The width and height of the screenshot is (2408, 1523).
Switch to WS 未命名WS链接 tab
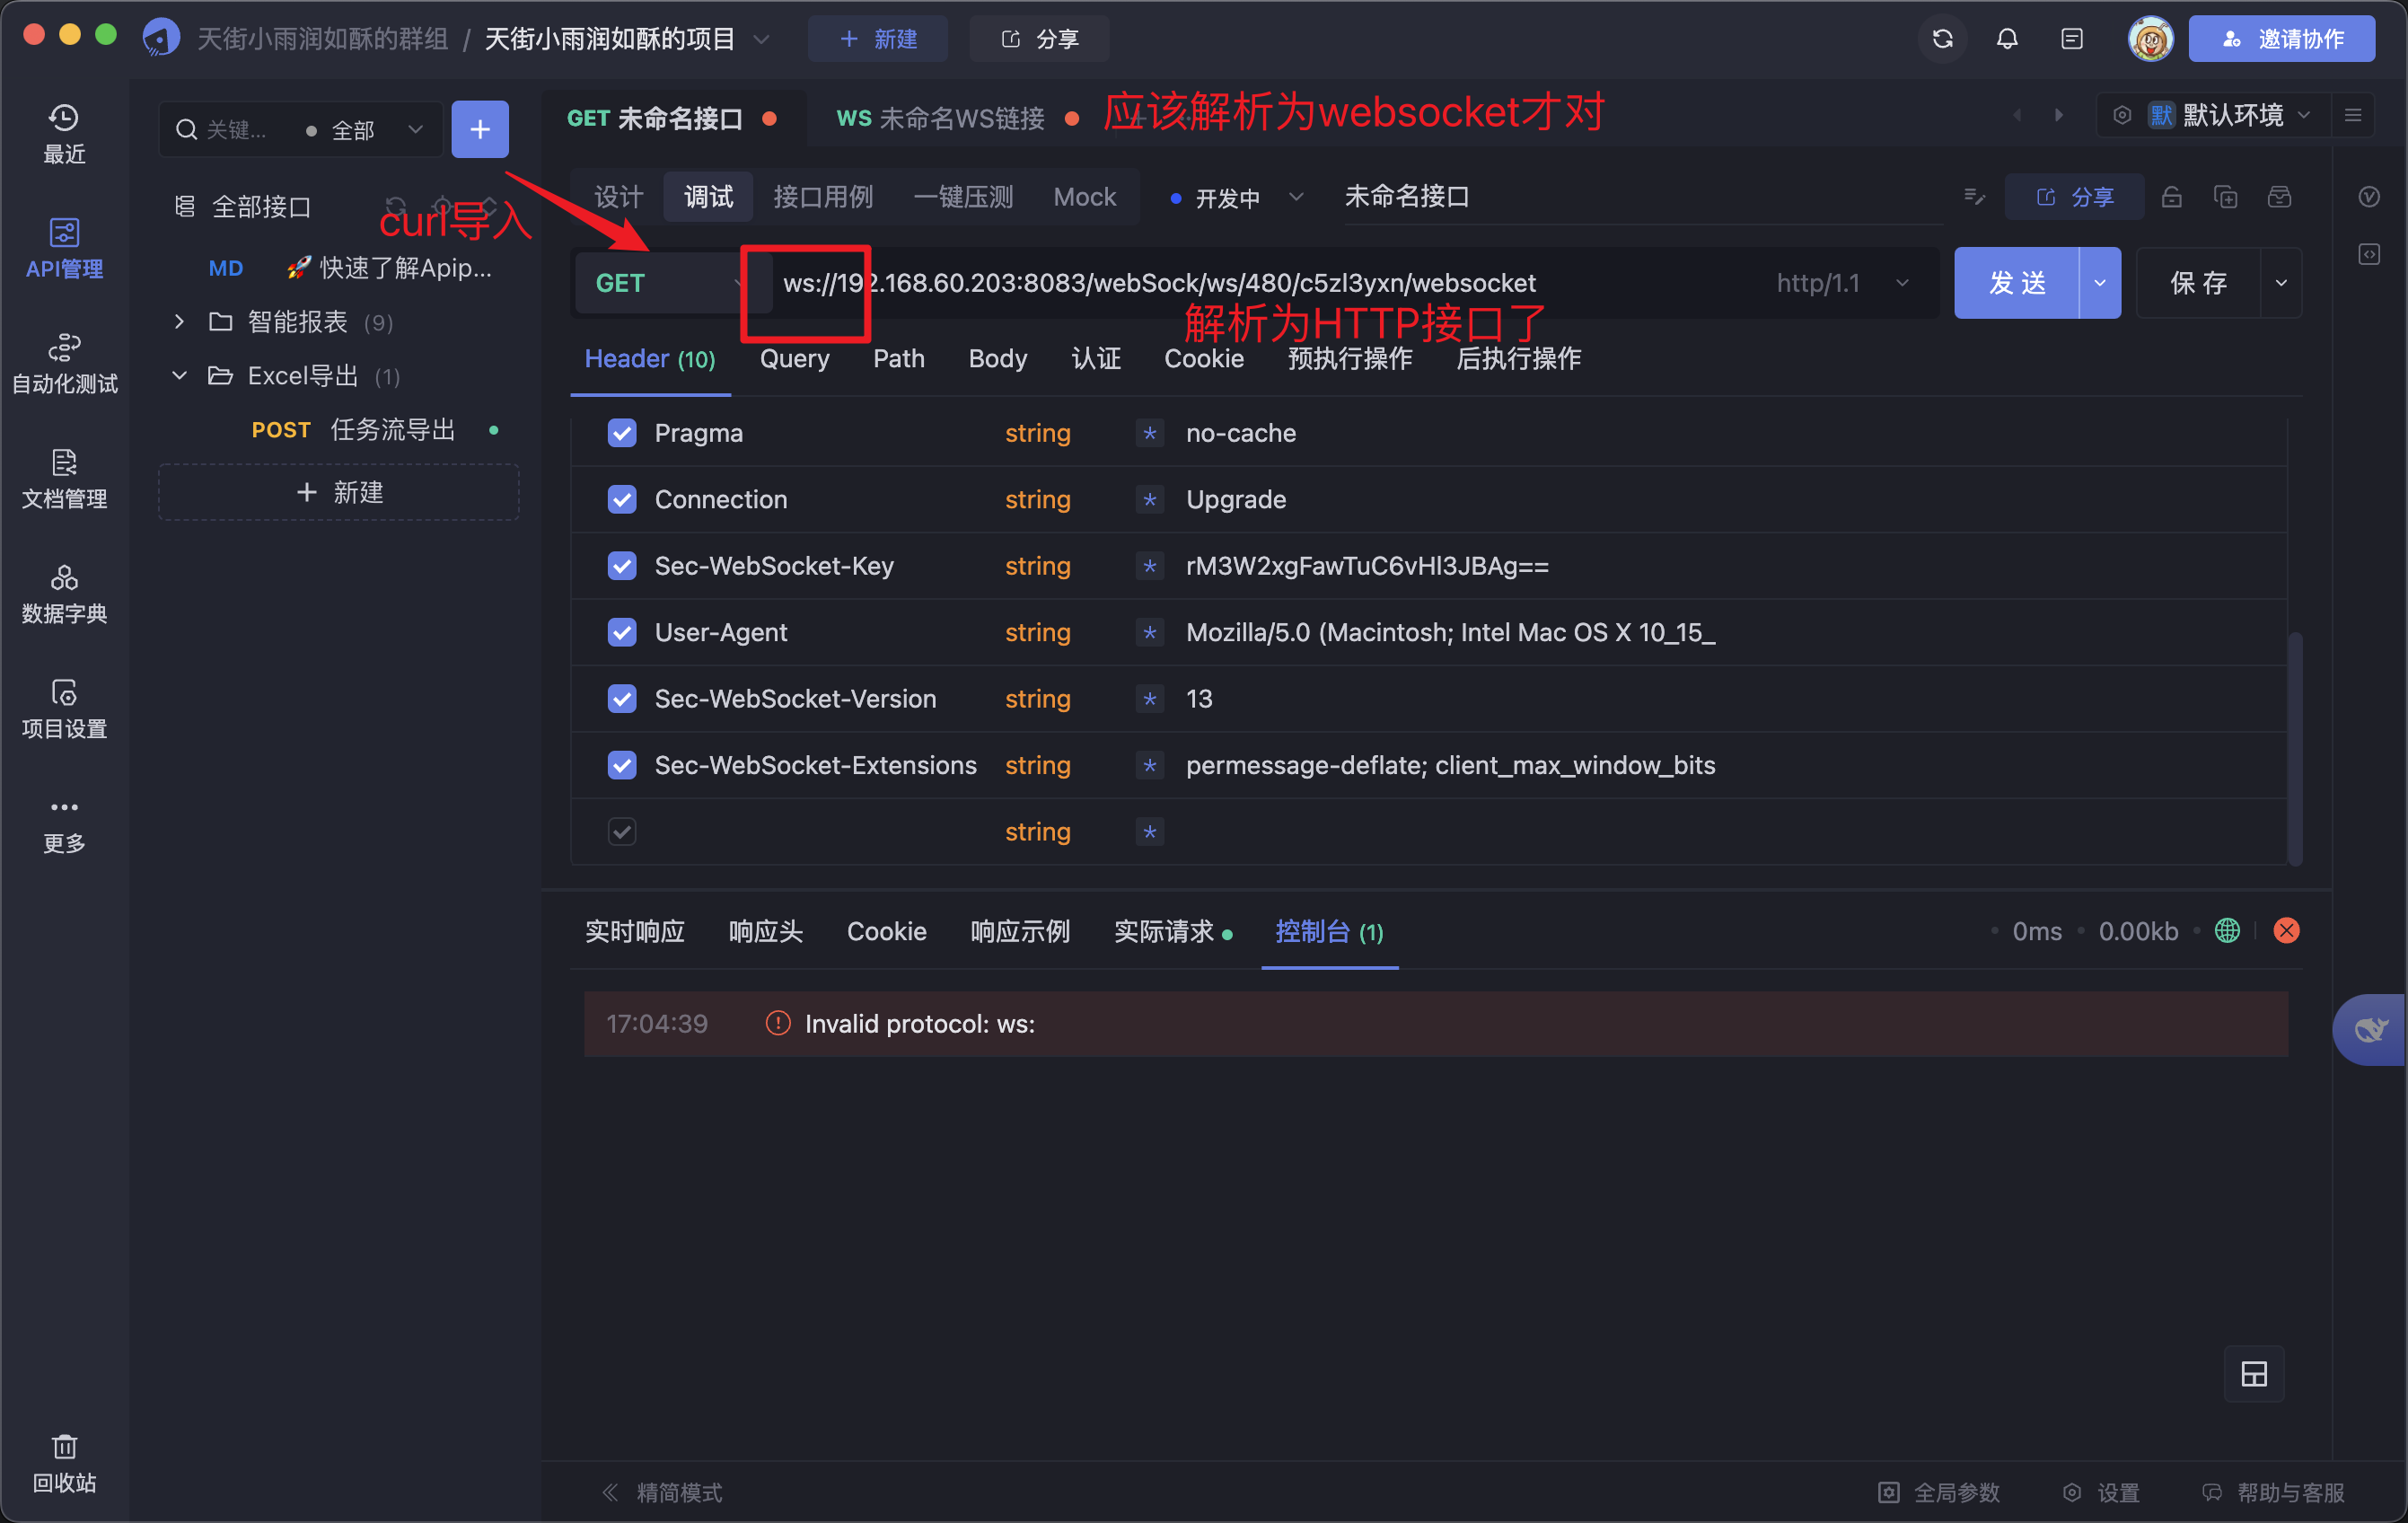(x=957, y=118)
